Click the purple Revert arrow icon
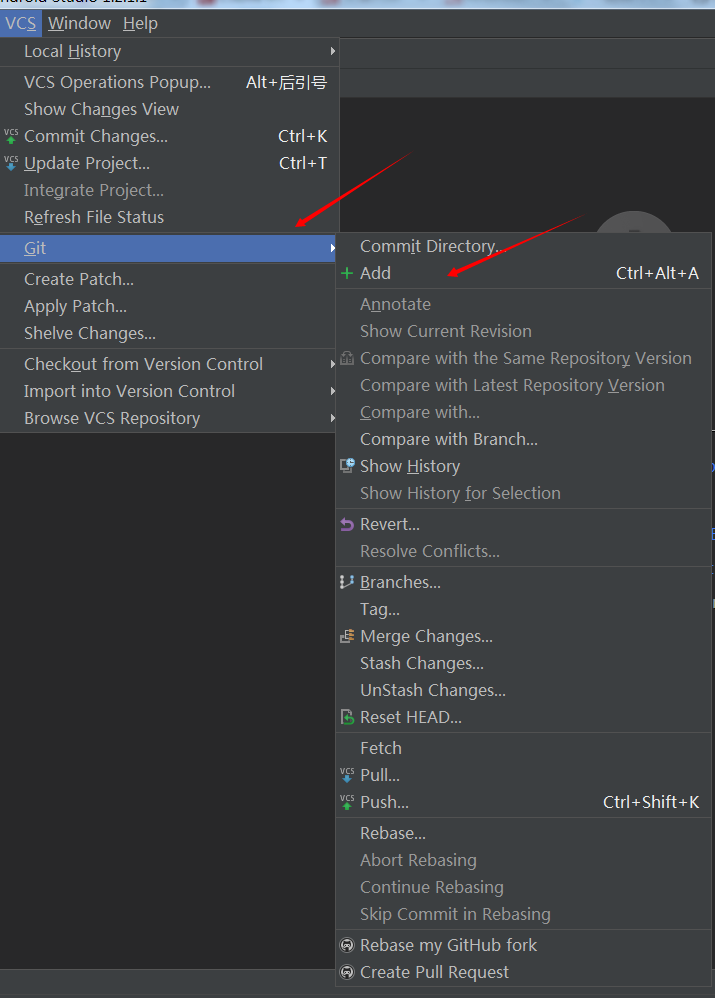Image resolution: width=715 pixels, height=998 pixels. click(347, 524)
